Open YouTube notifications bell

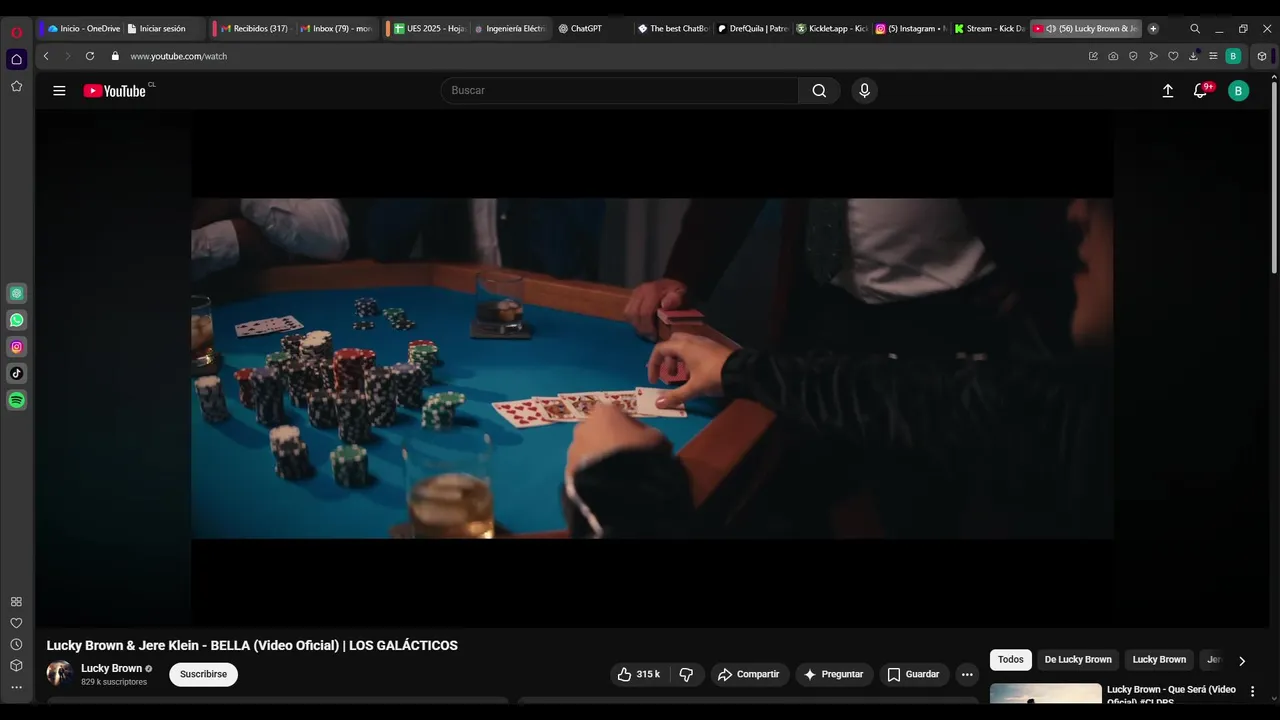(1201, 91)
